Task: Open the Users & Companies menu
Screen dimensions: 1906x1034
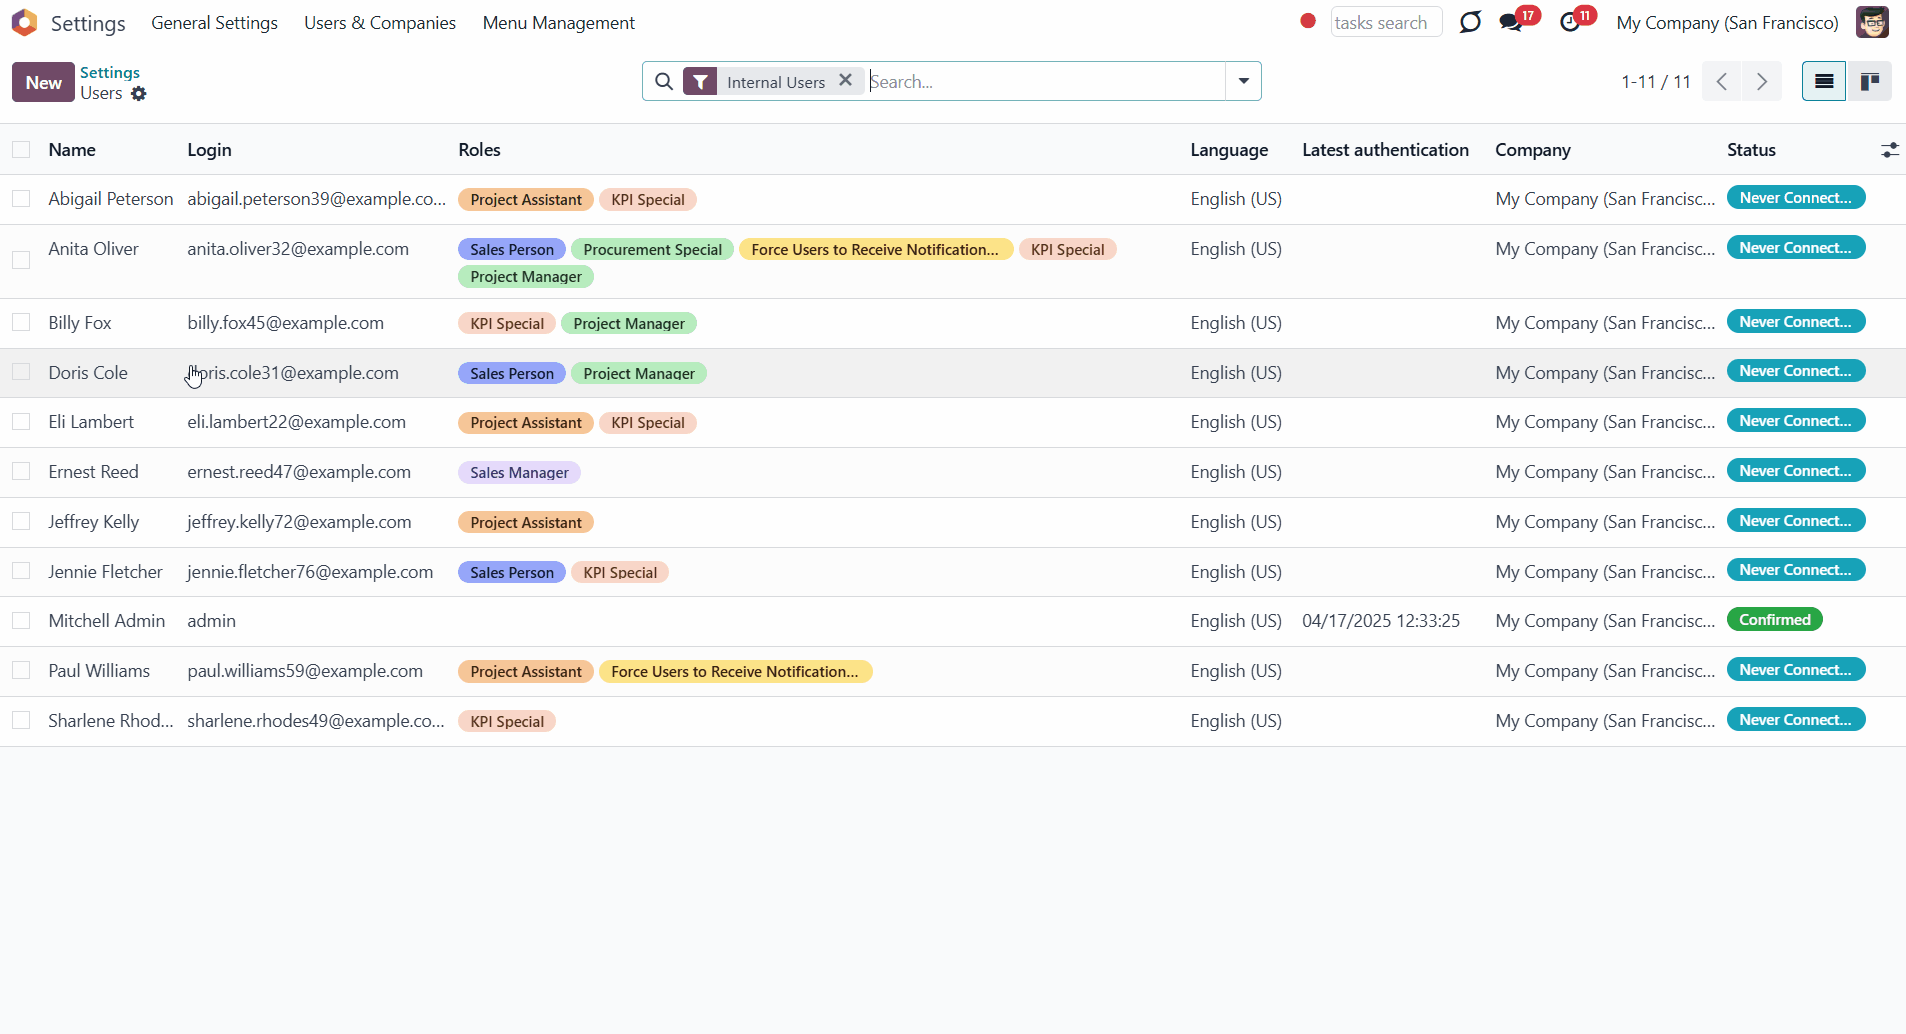Action: click(380, 23)
